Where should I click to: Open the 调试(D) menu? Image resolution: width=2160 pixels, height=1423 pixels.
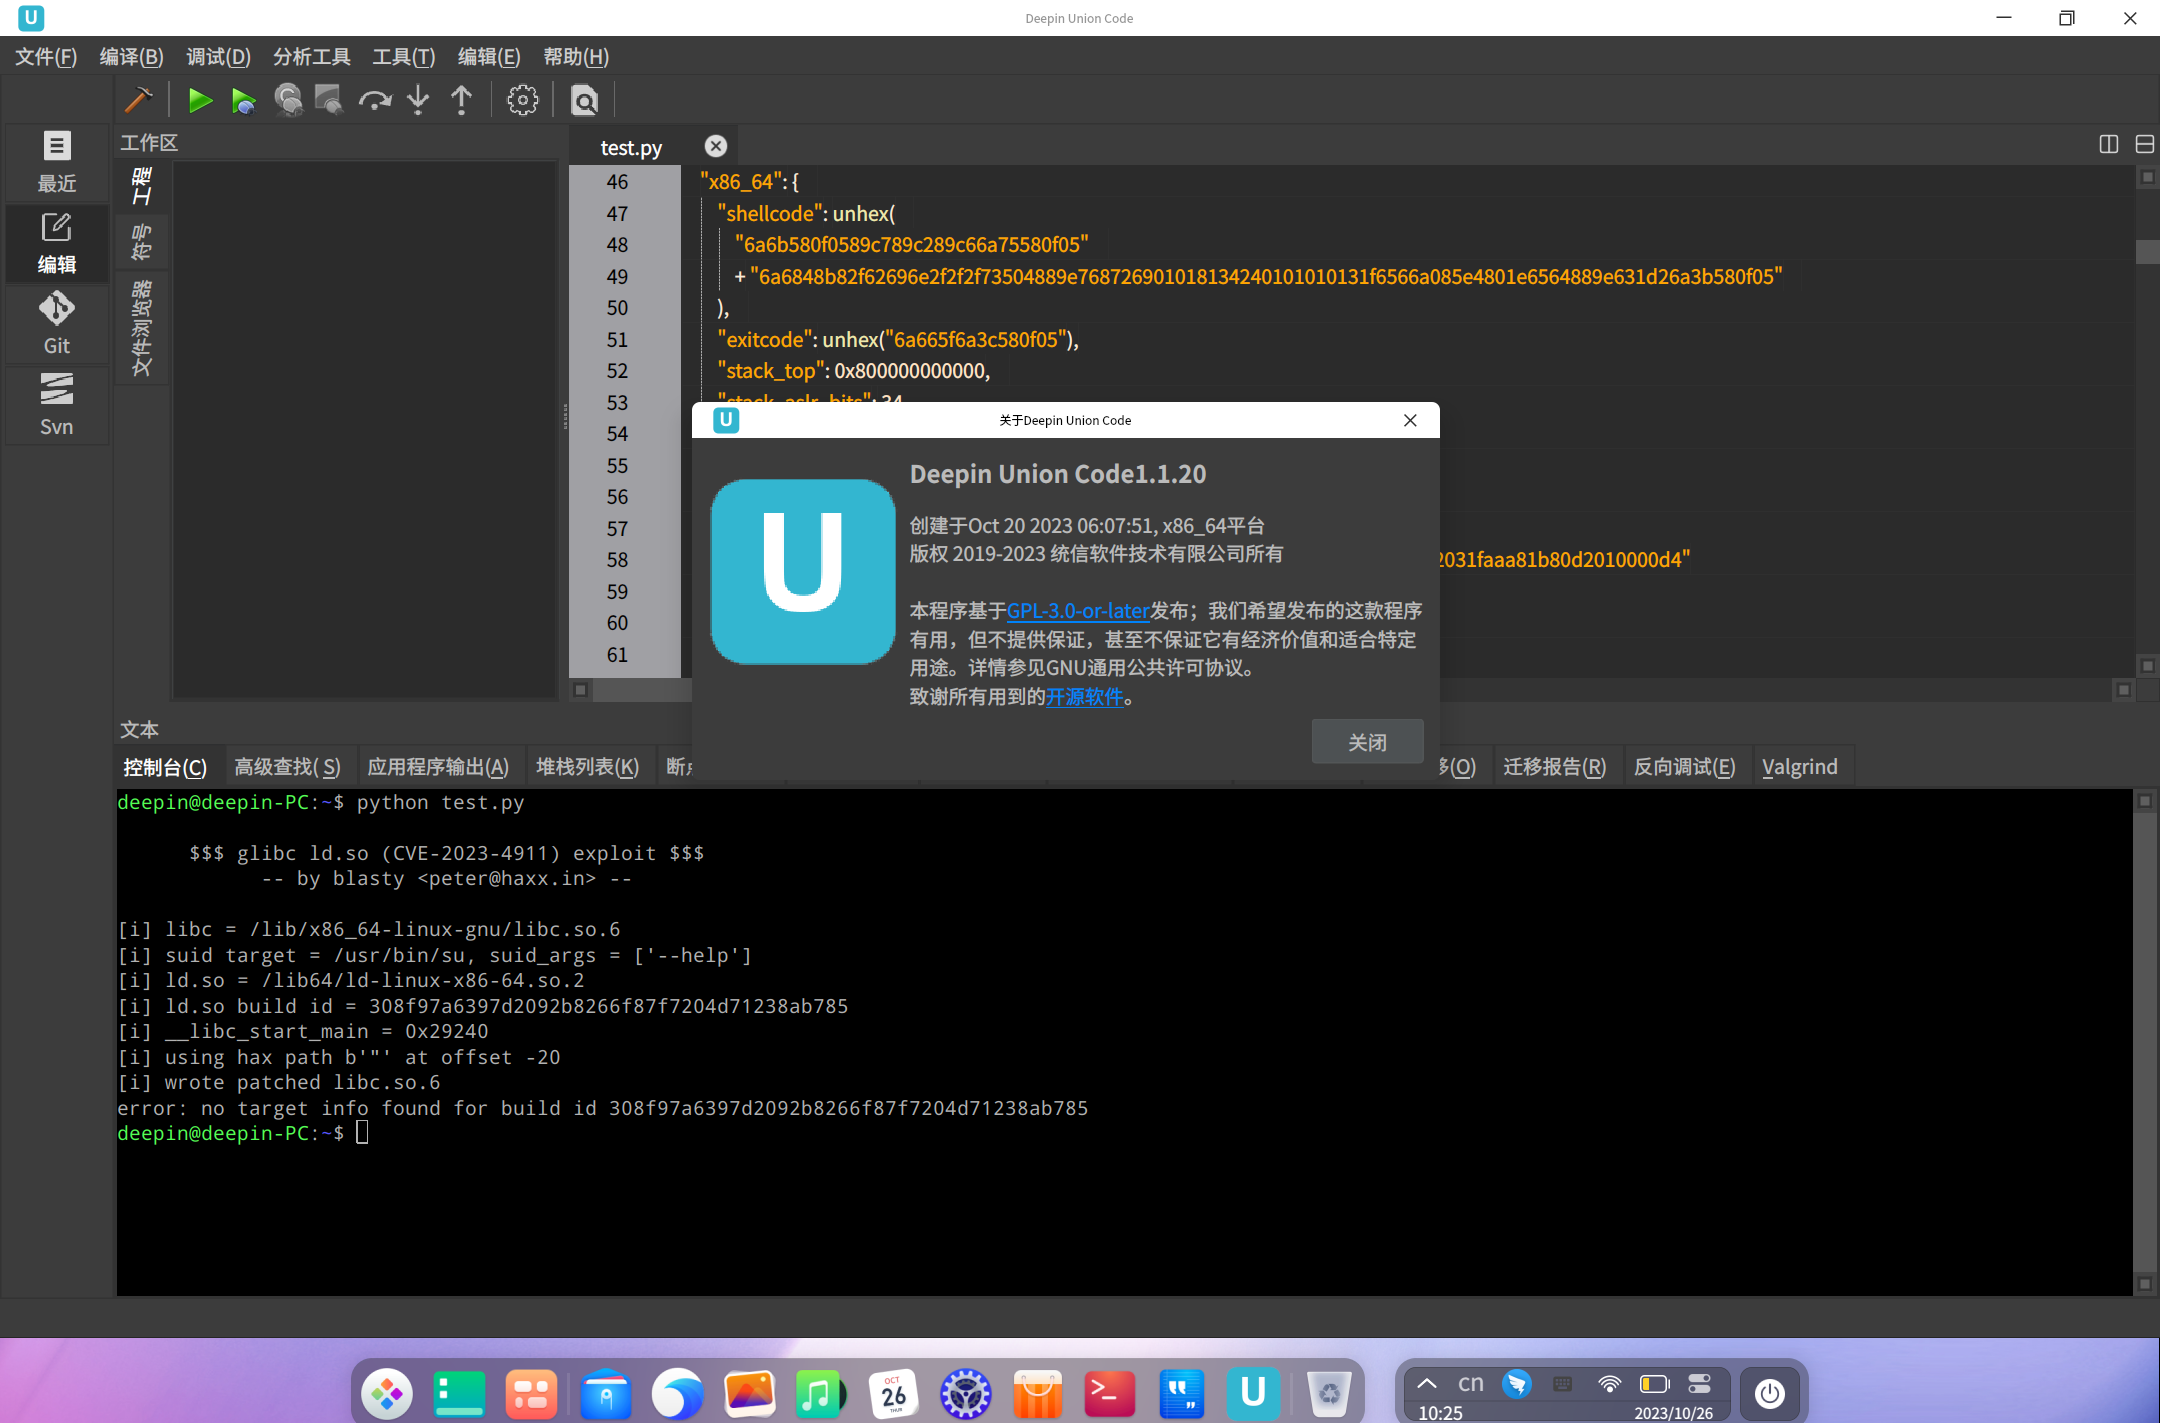pos(218,57)
